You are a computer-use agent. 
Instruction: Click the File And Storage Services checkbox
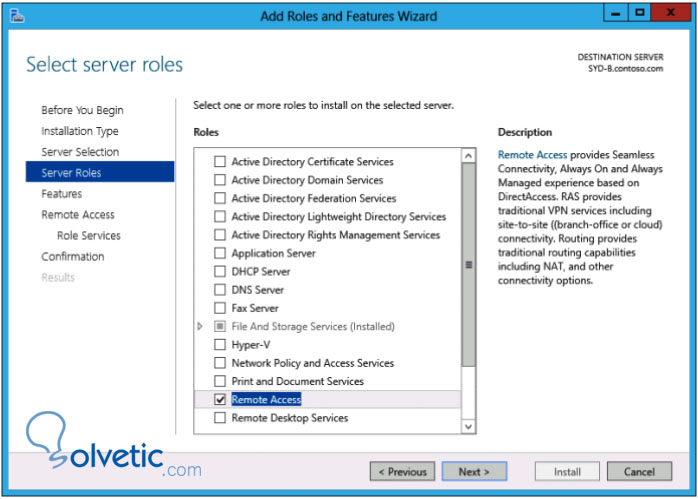click(x=220, y=326)
